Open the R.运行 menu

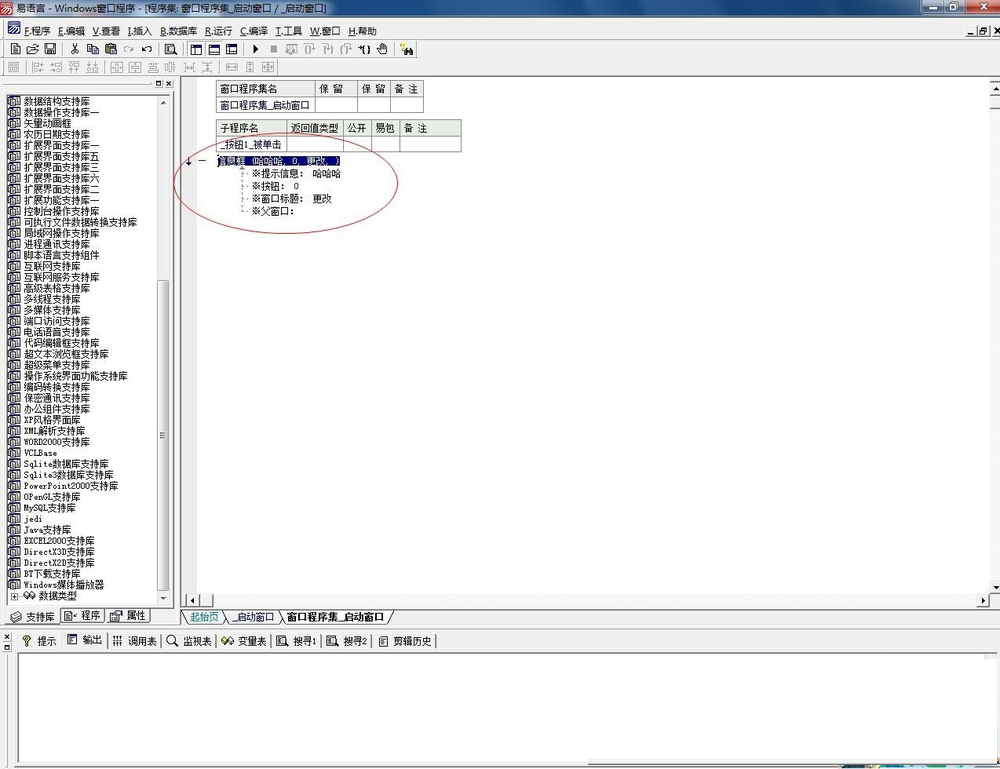coord(218,31)
